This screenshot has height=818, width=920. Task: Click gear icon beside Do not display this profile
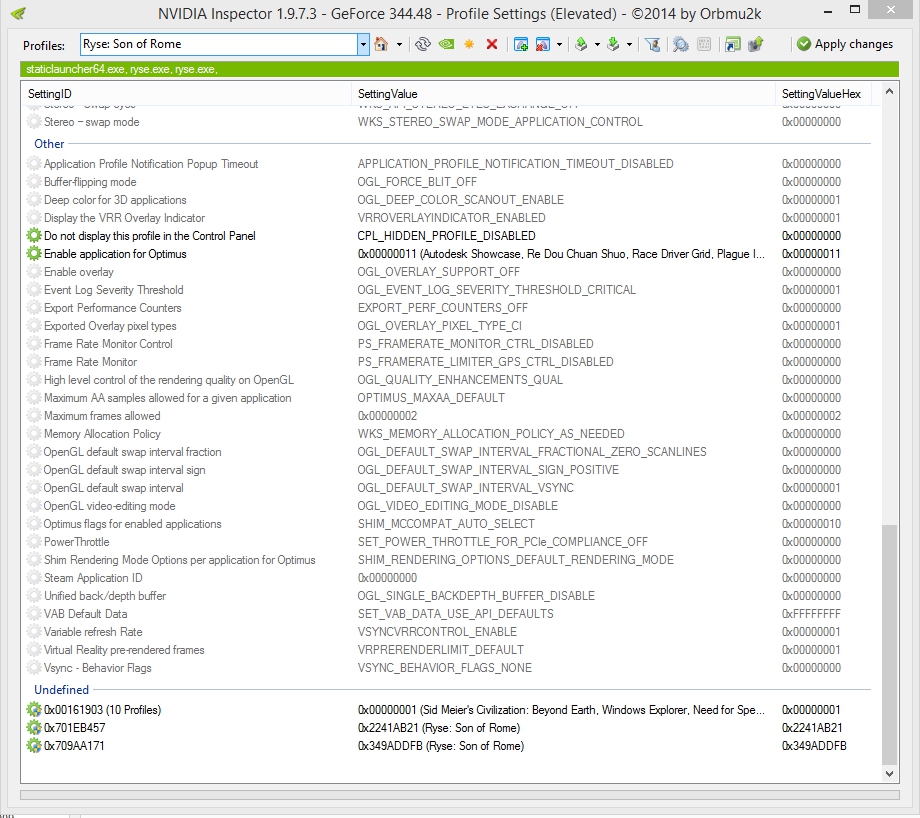[x=34, y=236]
